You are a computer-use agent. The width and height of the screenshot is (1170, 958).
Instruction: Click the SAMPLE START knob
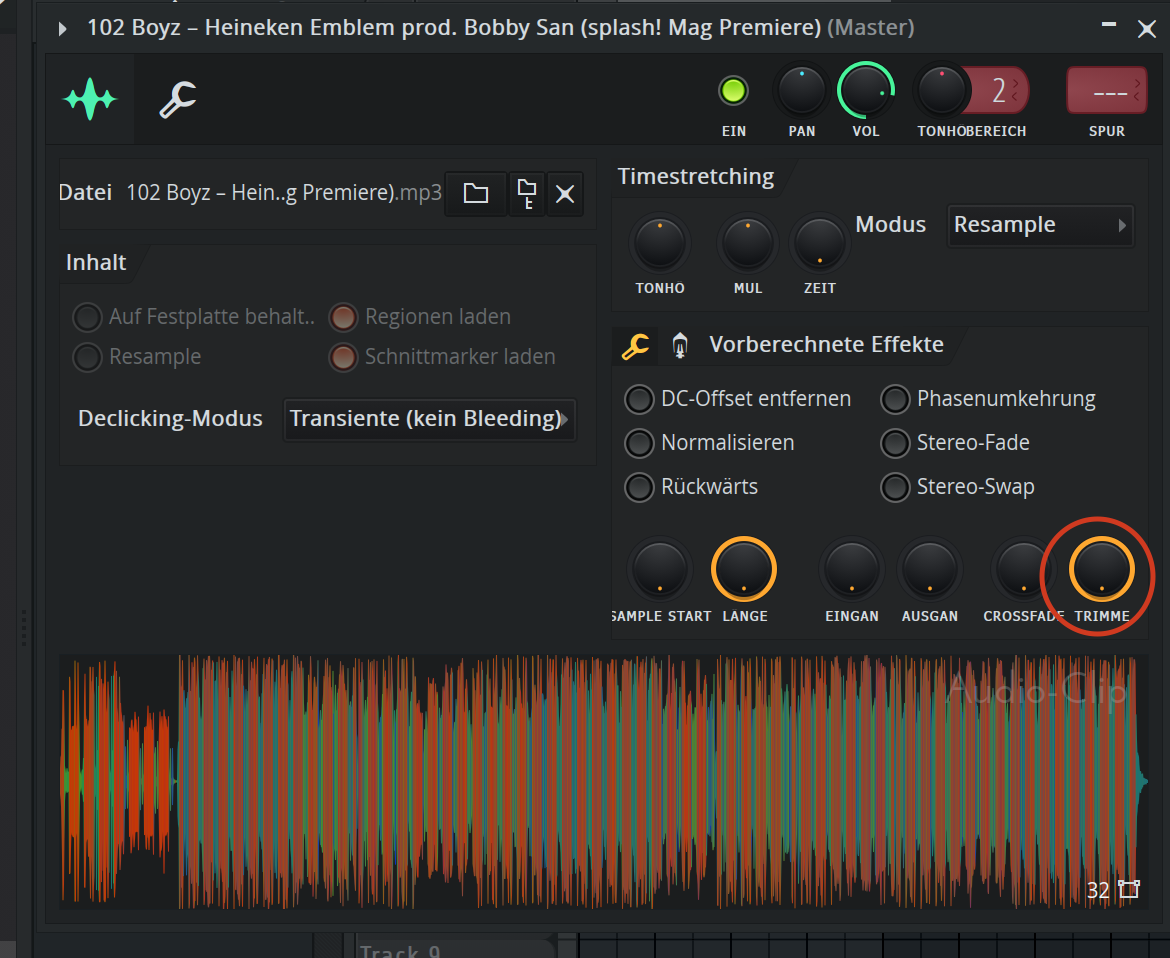[x=660, y=569]
